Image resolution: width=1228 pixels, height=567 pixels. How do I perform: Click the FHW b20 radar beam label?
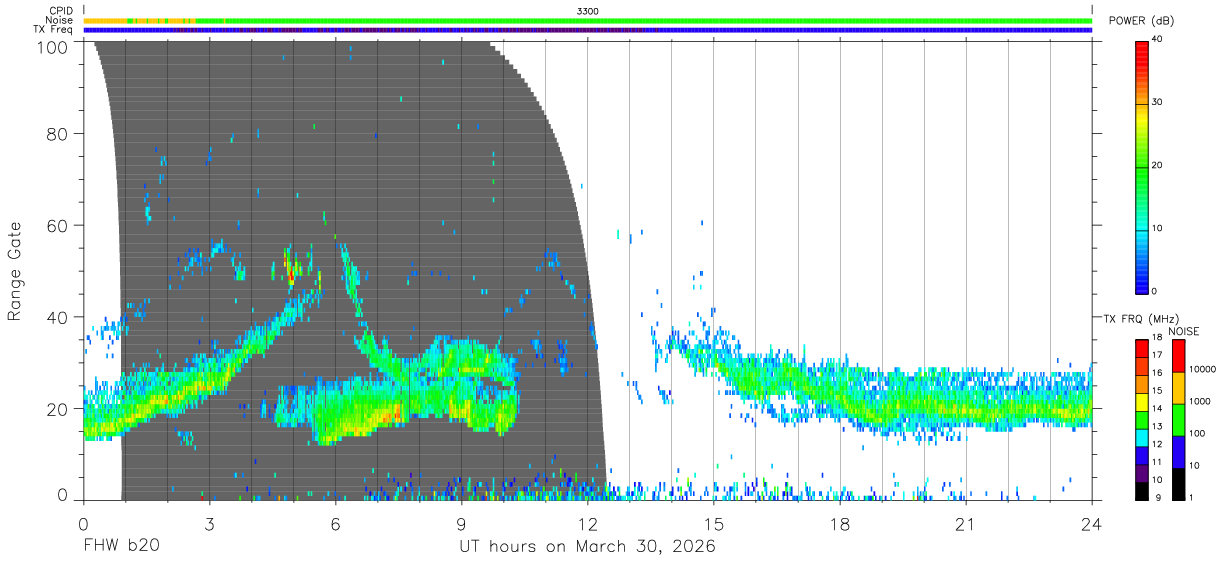tap(121, 547)
